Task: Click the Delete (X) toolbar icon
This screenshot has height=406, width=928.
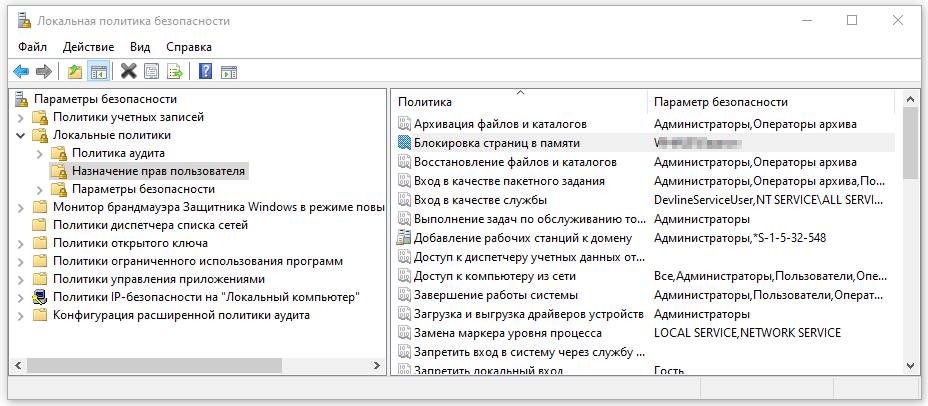Action: [x=128, y=71]
